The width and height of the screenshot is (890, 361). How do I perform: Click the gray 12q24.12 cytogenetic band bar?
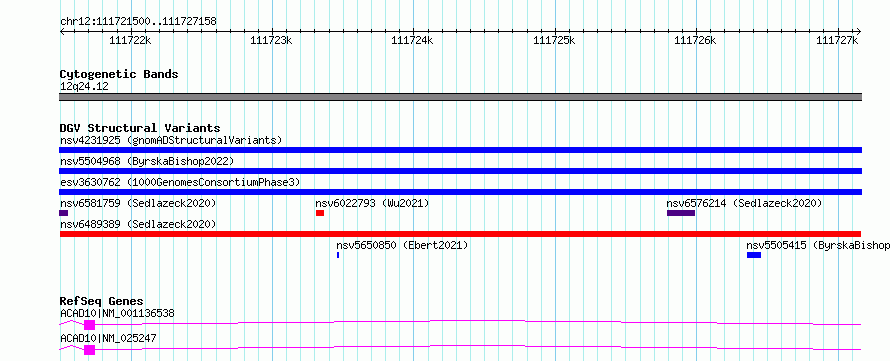coord(460,97)
